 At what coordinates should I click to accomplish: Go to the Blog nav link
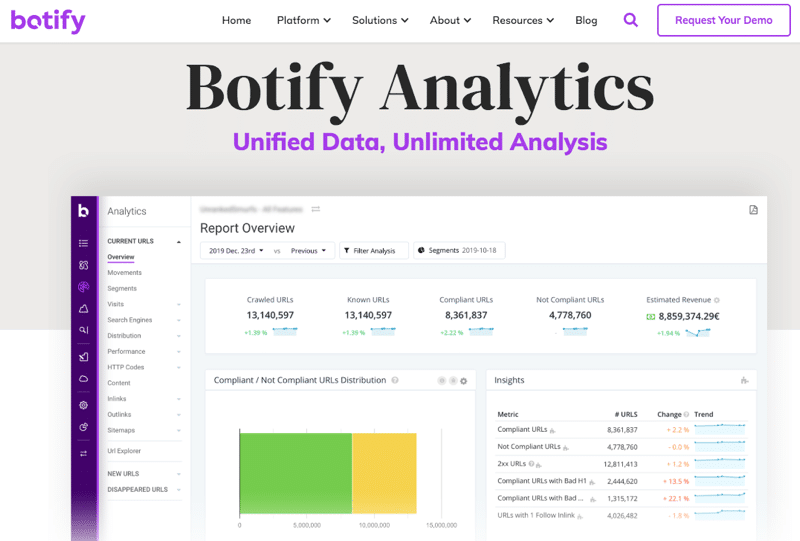(x=586, y=20)
